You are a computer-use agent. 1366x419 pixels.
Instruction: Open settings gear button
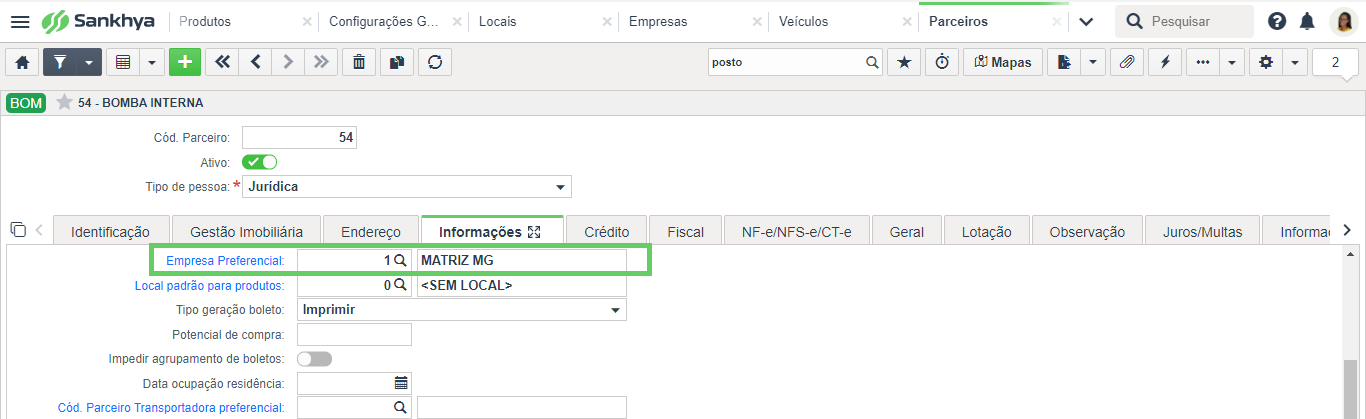[1266, 62]
